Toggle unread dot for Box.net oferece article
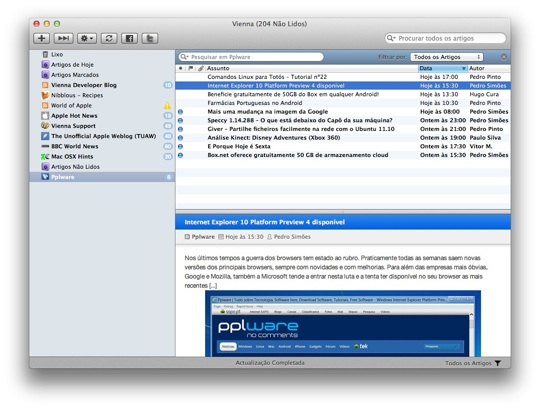 click(x=180, y=155)
